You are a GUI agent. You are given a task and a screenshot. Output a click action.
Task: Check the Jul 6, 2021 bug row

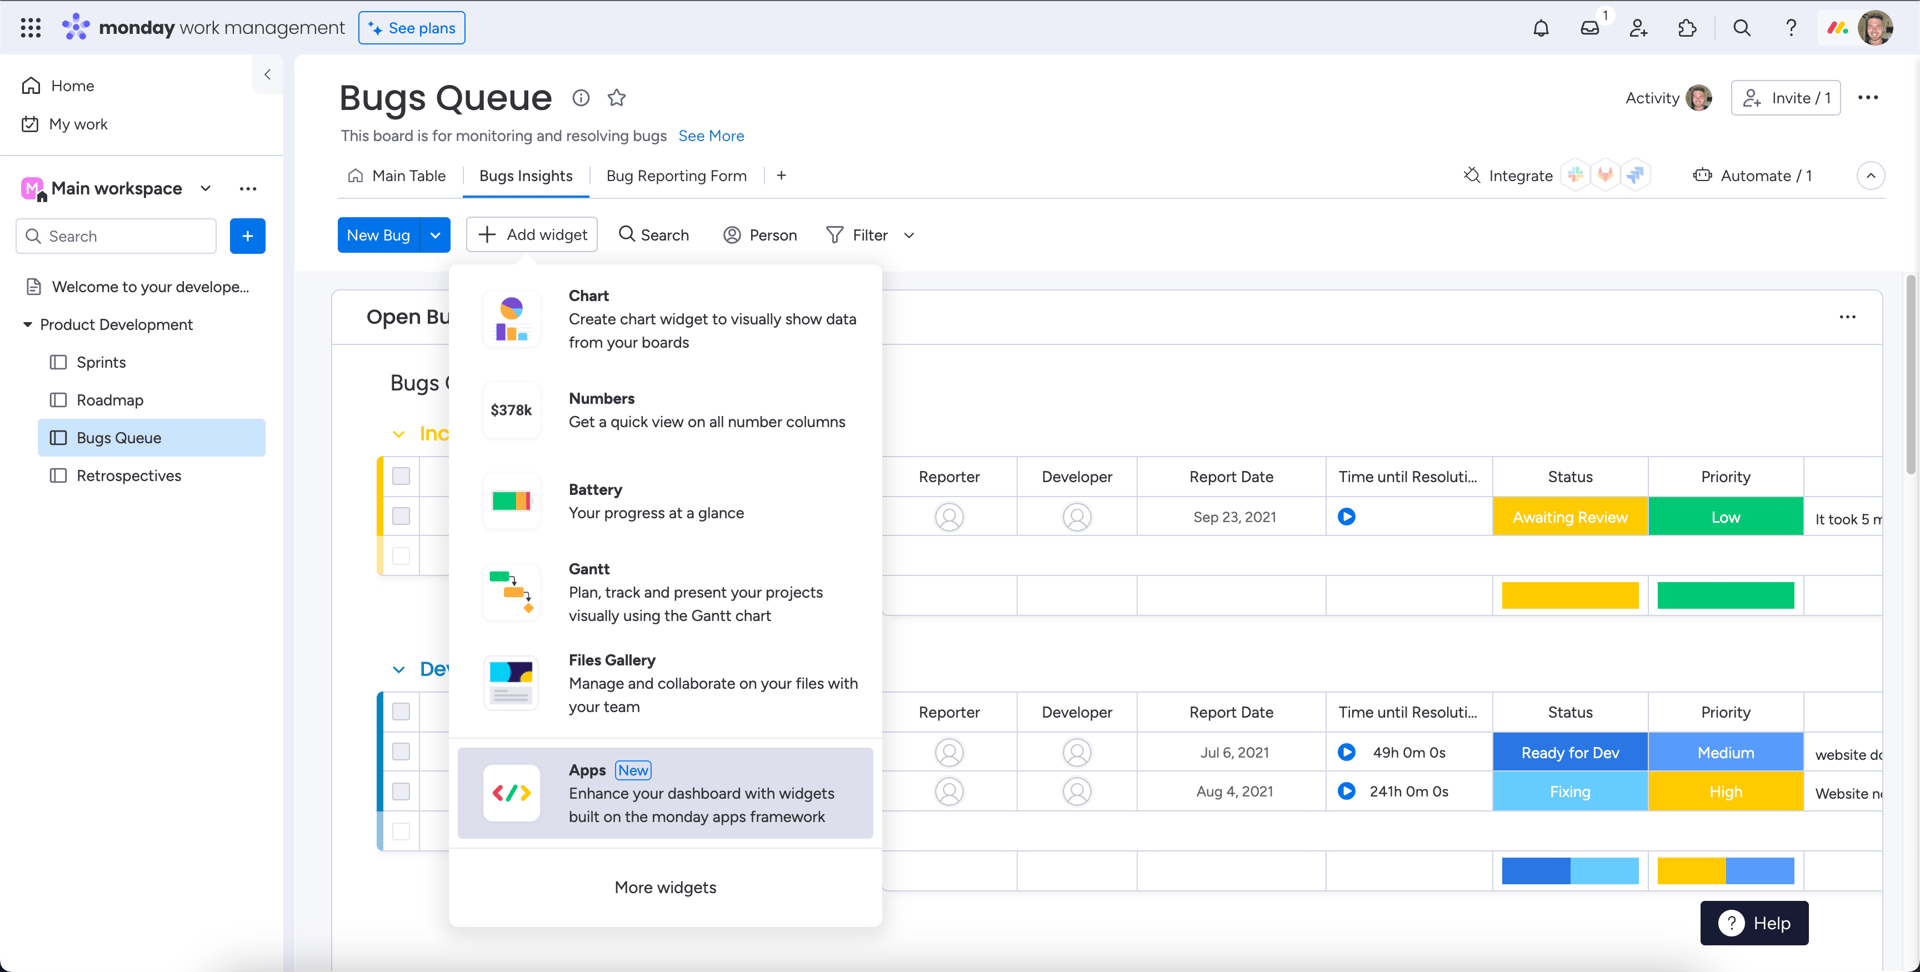click(401, 752)
